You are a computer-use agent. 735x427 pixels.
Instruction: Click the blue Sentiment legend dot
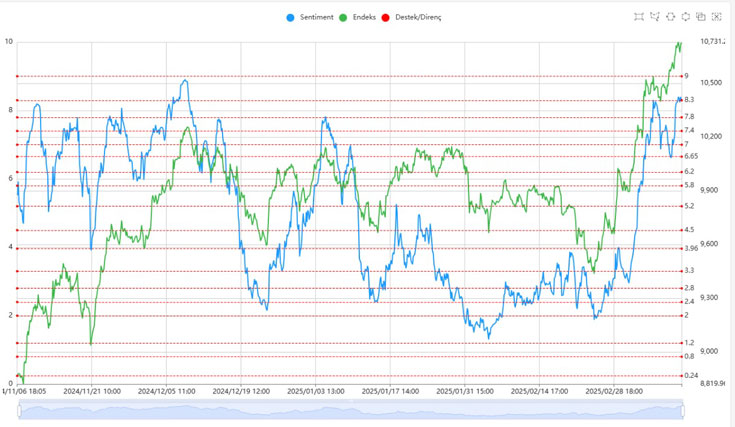(291, 18)
